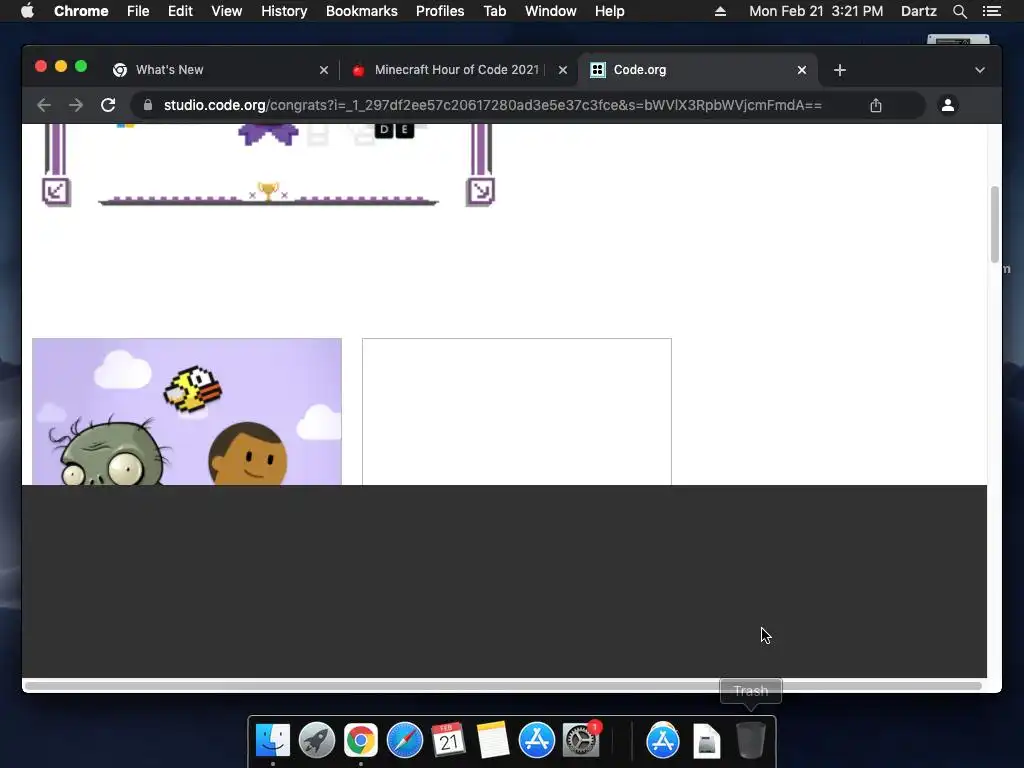Open the History menu
Screen dimensions: 1024x768
click(284, 11)
